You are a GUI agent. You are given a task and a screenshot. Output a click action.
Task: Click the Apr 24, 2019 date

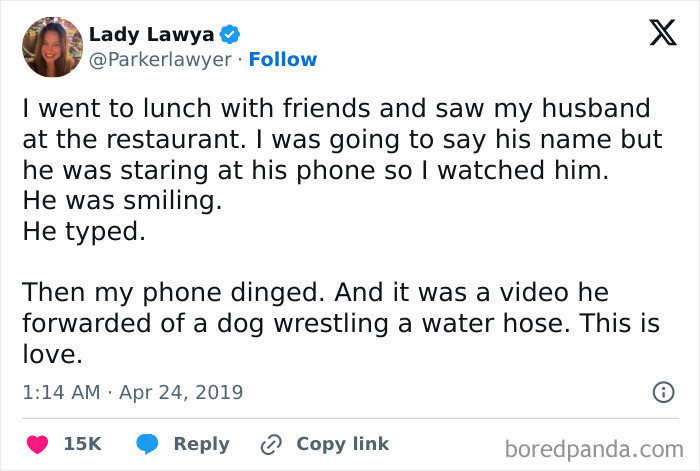point(182,392)
